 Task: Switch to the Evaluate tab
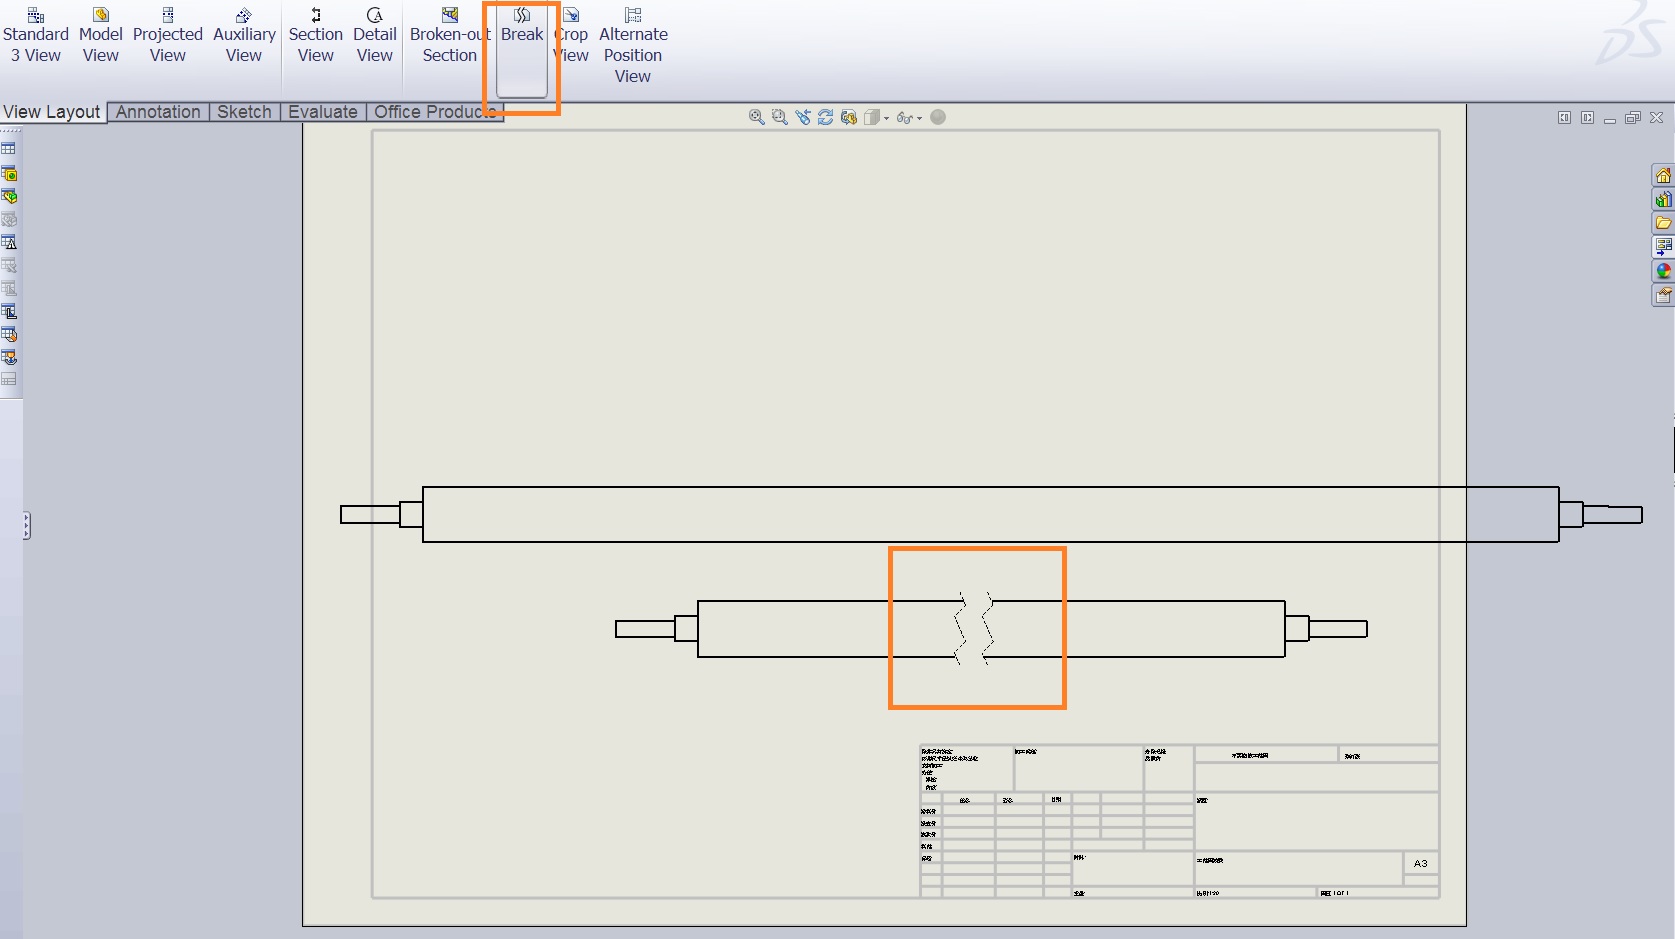[322, 112]
